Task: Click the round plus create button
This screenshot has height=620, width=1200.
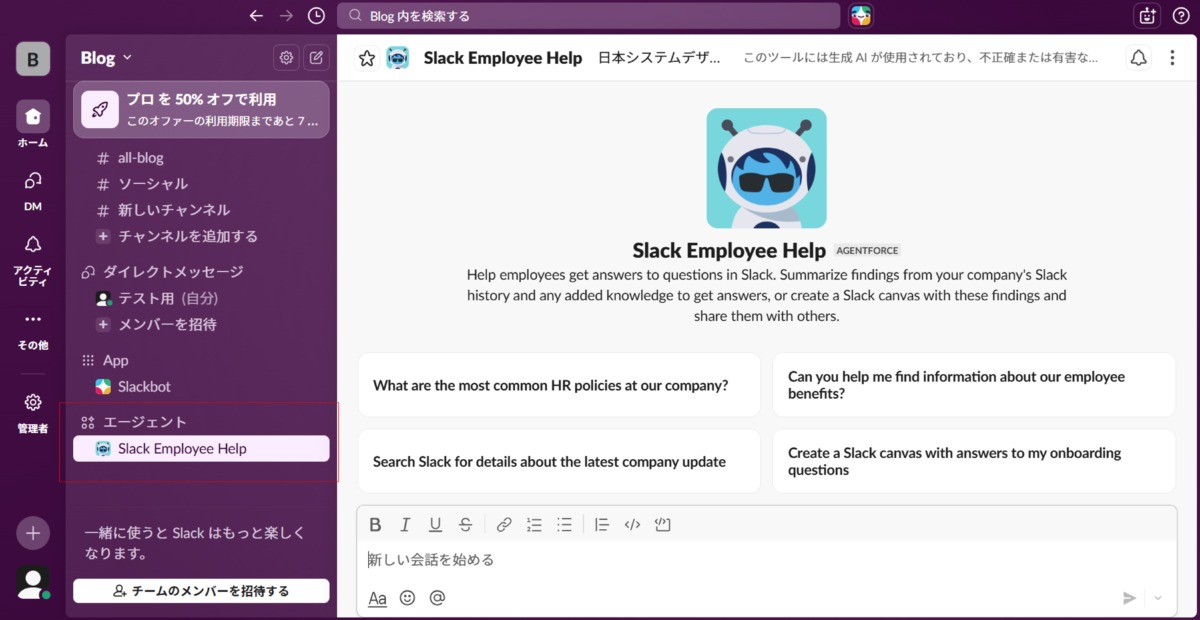Action: point(33,533)
